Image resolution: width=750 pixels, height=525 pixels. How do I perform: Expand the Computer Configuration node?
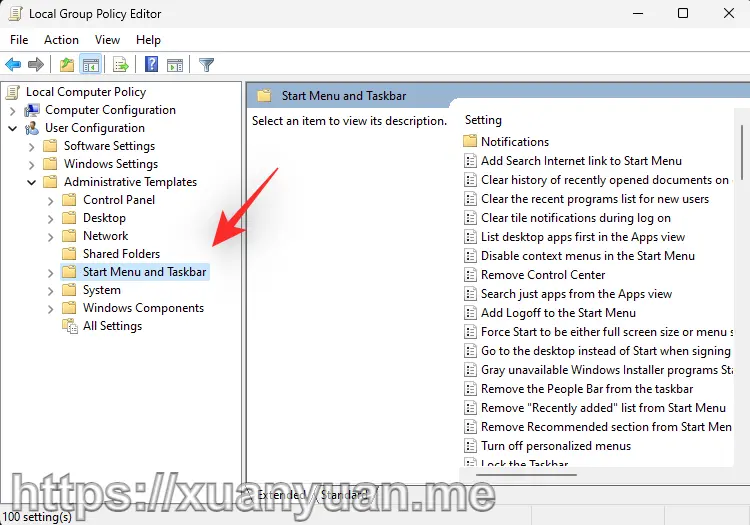tap(13, 111)
